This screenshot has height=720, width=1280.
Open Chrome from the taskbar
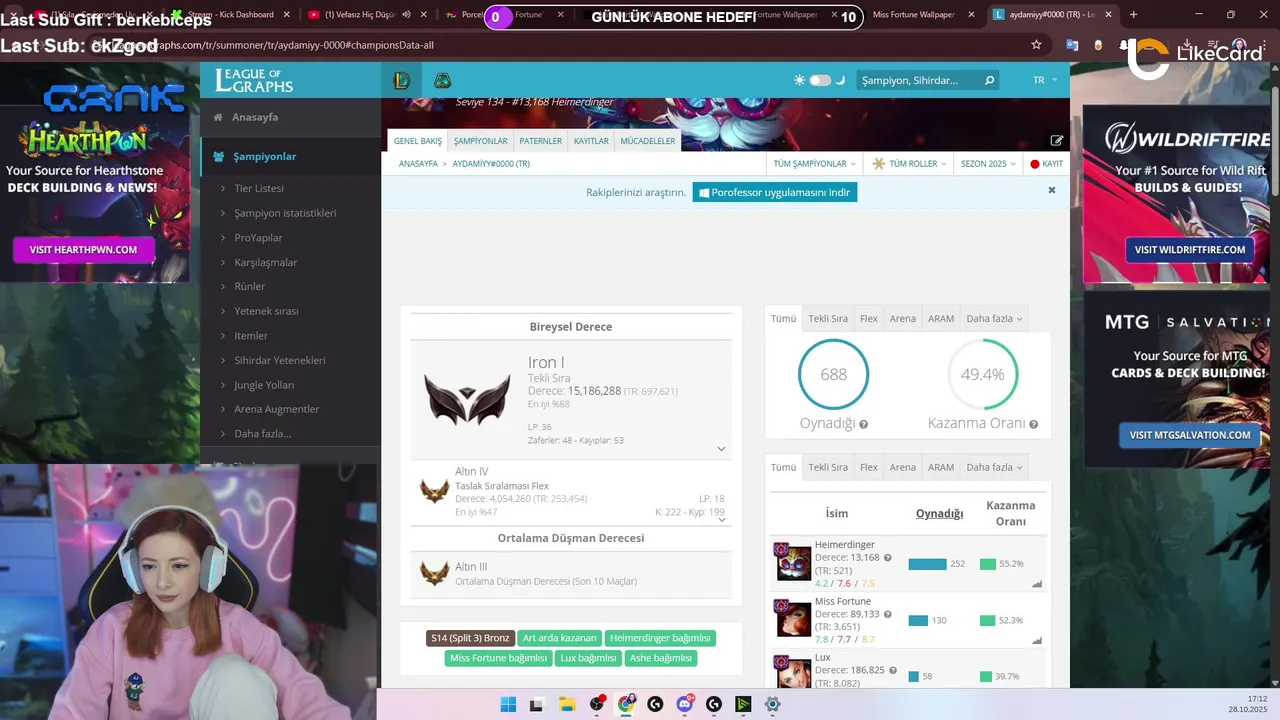click(x=626, y=704)
